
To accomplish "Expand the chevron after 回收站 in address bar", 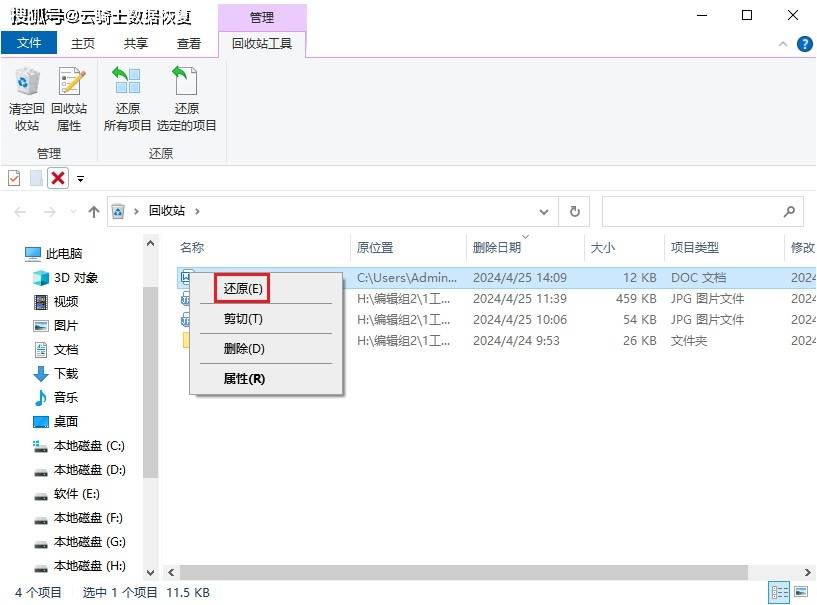I will [x=197, y=211].
